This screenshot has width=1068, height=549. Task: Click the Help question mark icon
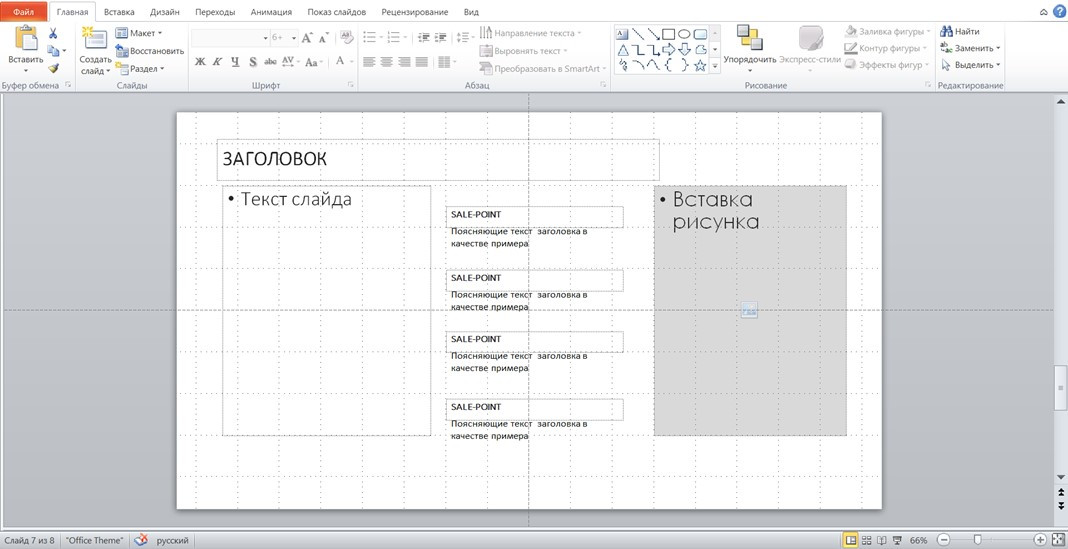pyautogui.click(x=1059, y=12)
